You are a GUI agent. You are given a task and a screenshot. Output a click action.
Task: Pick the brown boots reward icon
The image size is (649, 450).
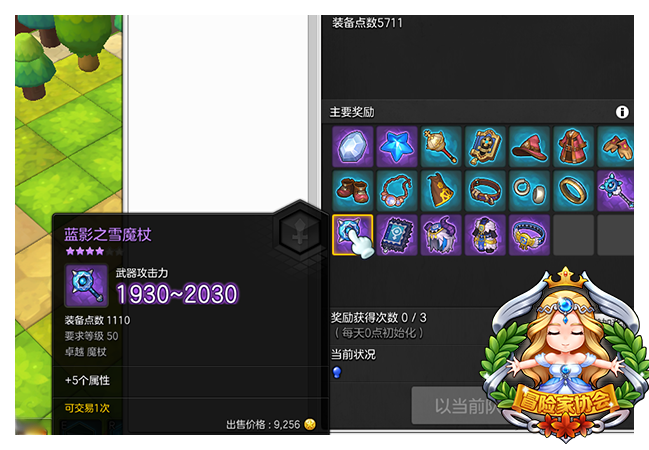click(353, 191)
